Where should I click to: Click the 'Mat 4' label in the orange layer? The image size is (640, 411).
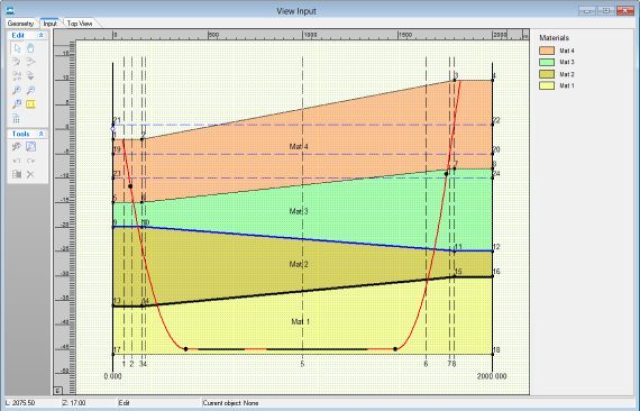[299, 147]
